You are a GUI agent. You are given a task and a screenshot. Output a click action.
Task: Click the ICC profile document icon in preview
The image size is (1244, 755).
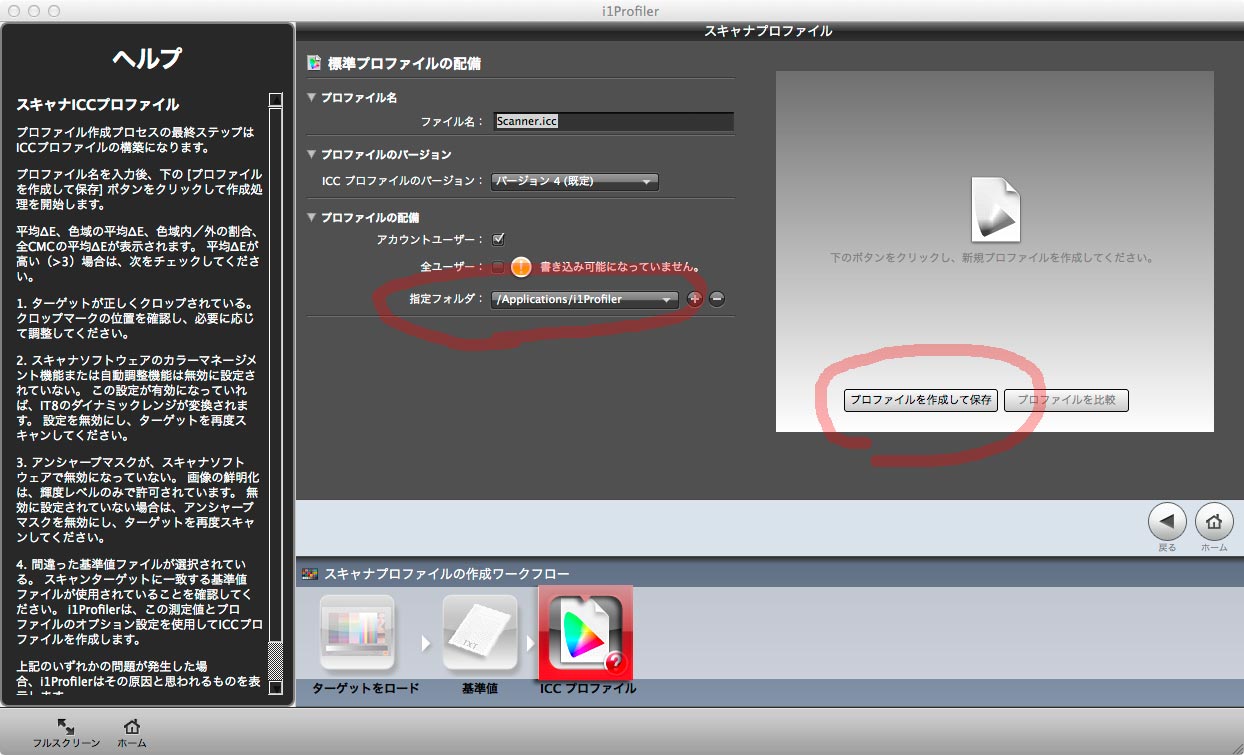[995, 209]
